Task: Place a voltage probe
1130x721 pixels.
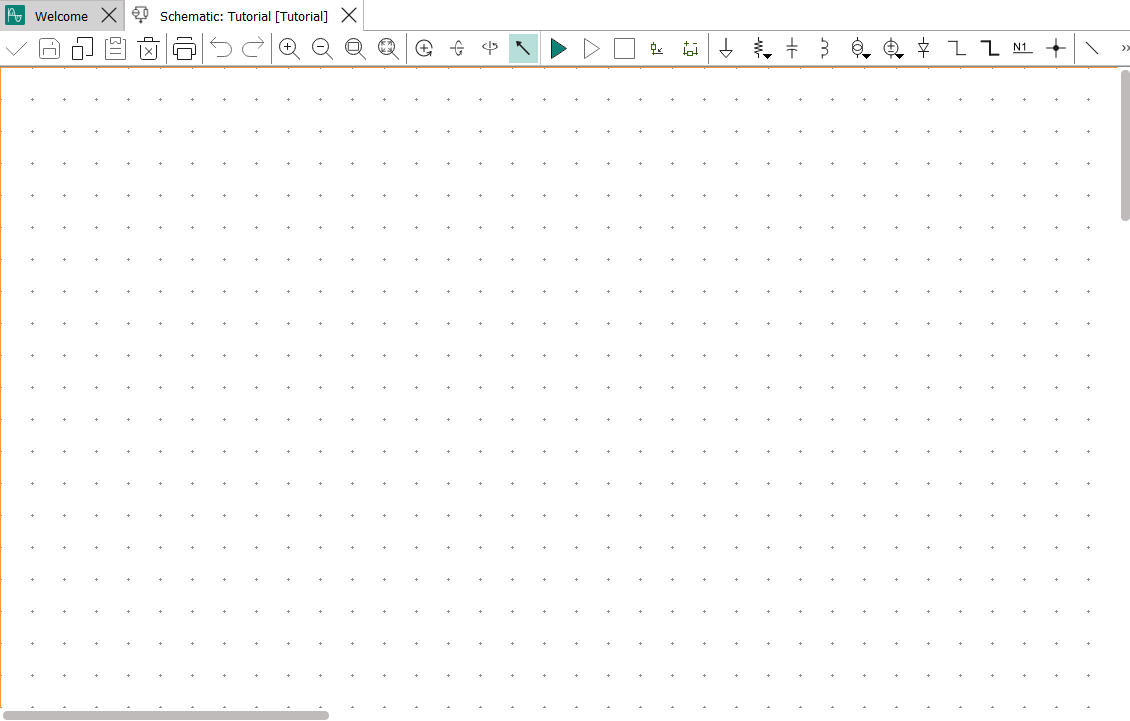Action: [x=657, y=49]
